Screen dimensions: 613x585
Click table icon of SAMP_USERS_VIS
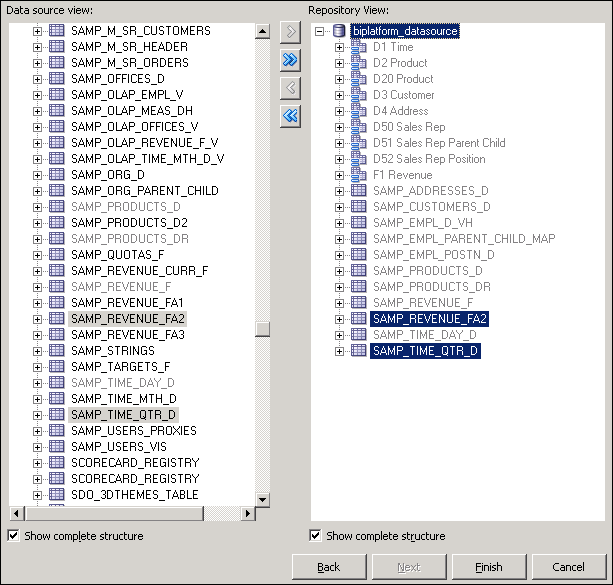[x=57, y=446]
